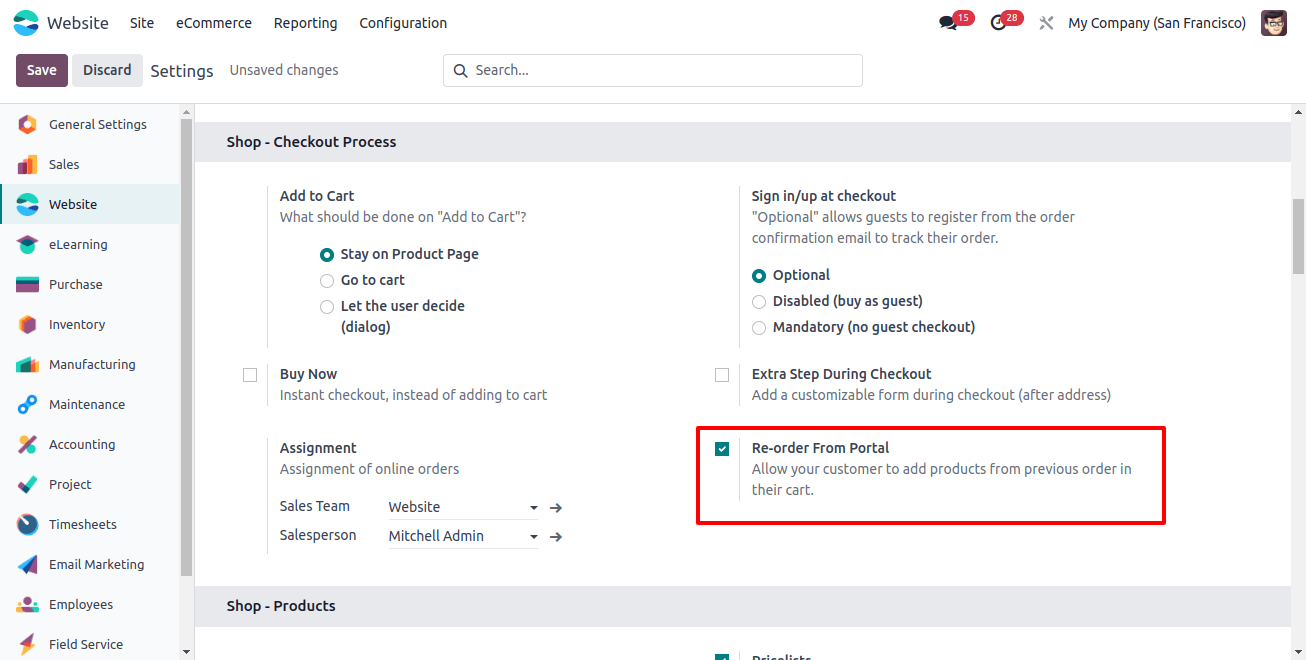Save the settings changes
This screenshot has height=660, width=1306.
[42, 70]
